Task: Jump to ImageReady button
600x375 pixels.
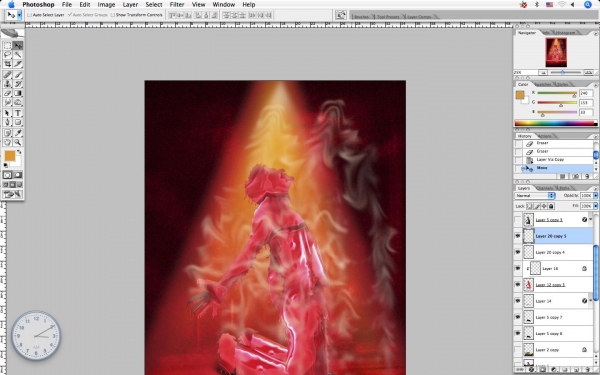Action: tap(12, 194)
